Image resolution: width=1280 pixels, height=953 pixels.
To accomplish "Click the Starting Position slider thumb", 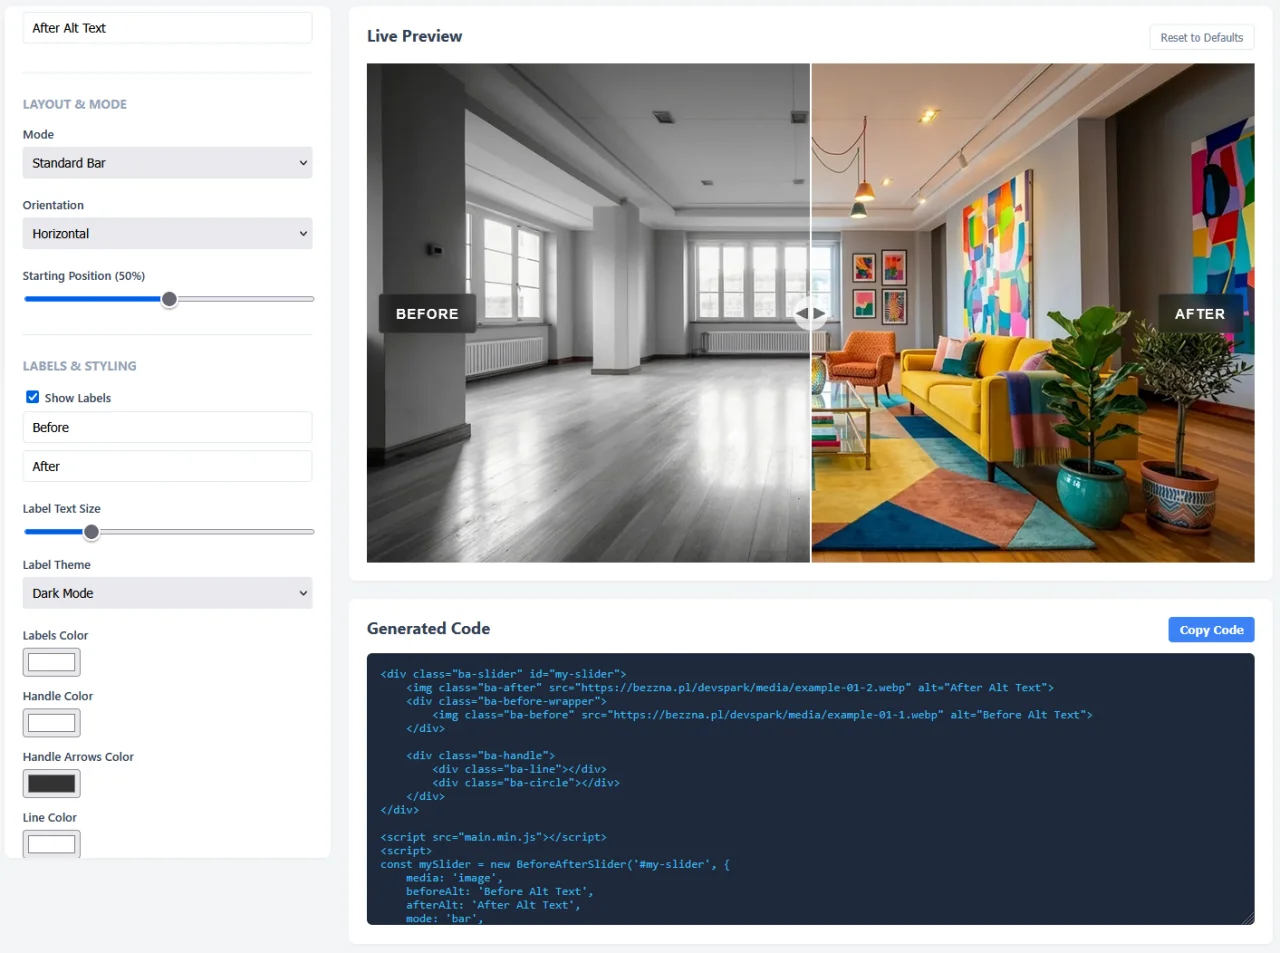I will [169, 299].
